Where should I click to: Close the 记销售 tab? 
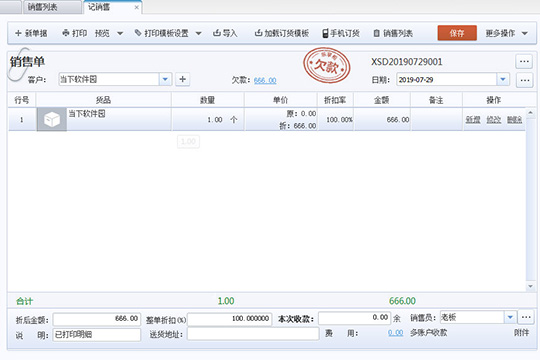click(x=137, y=7)
